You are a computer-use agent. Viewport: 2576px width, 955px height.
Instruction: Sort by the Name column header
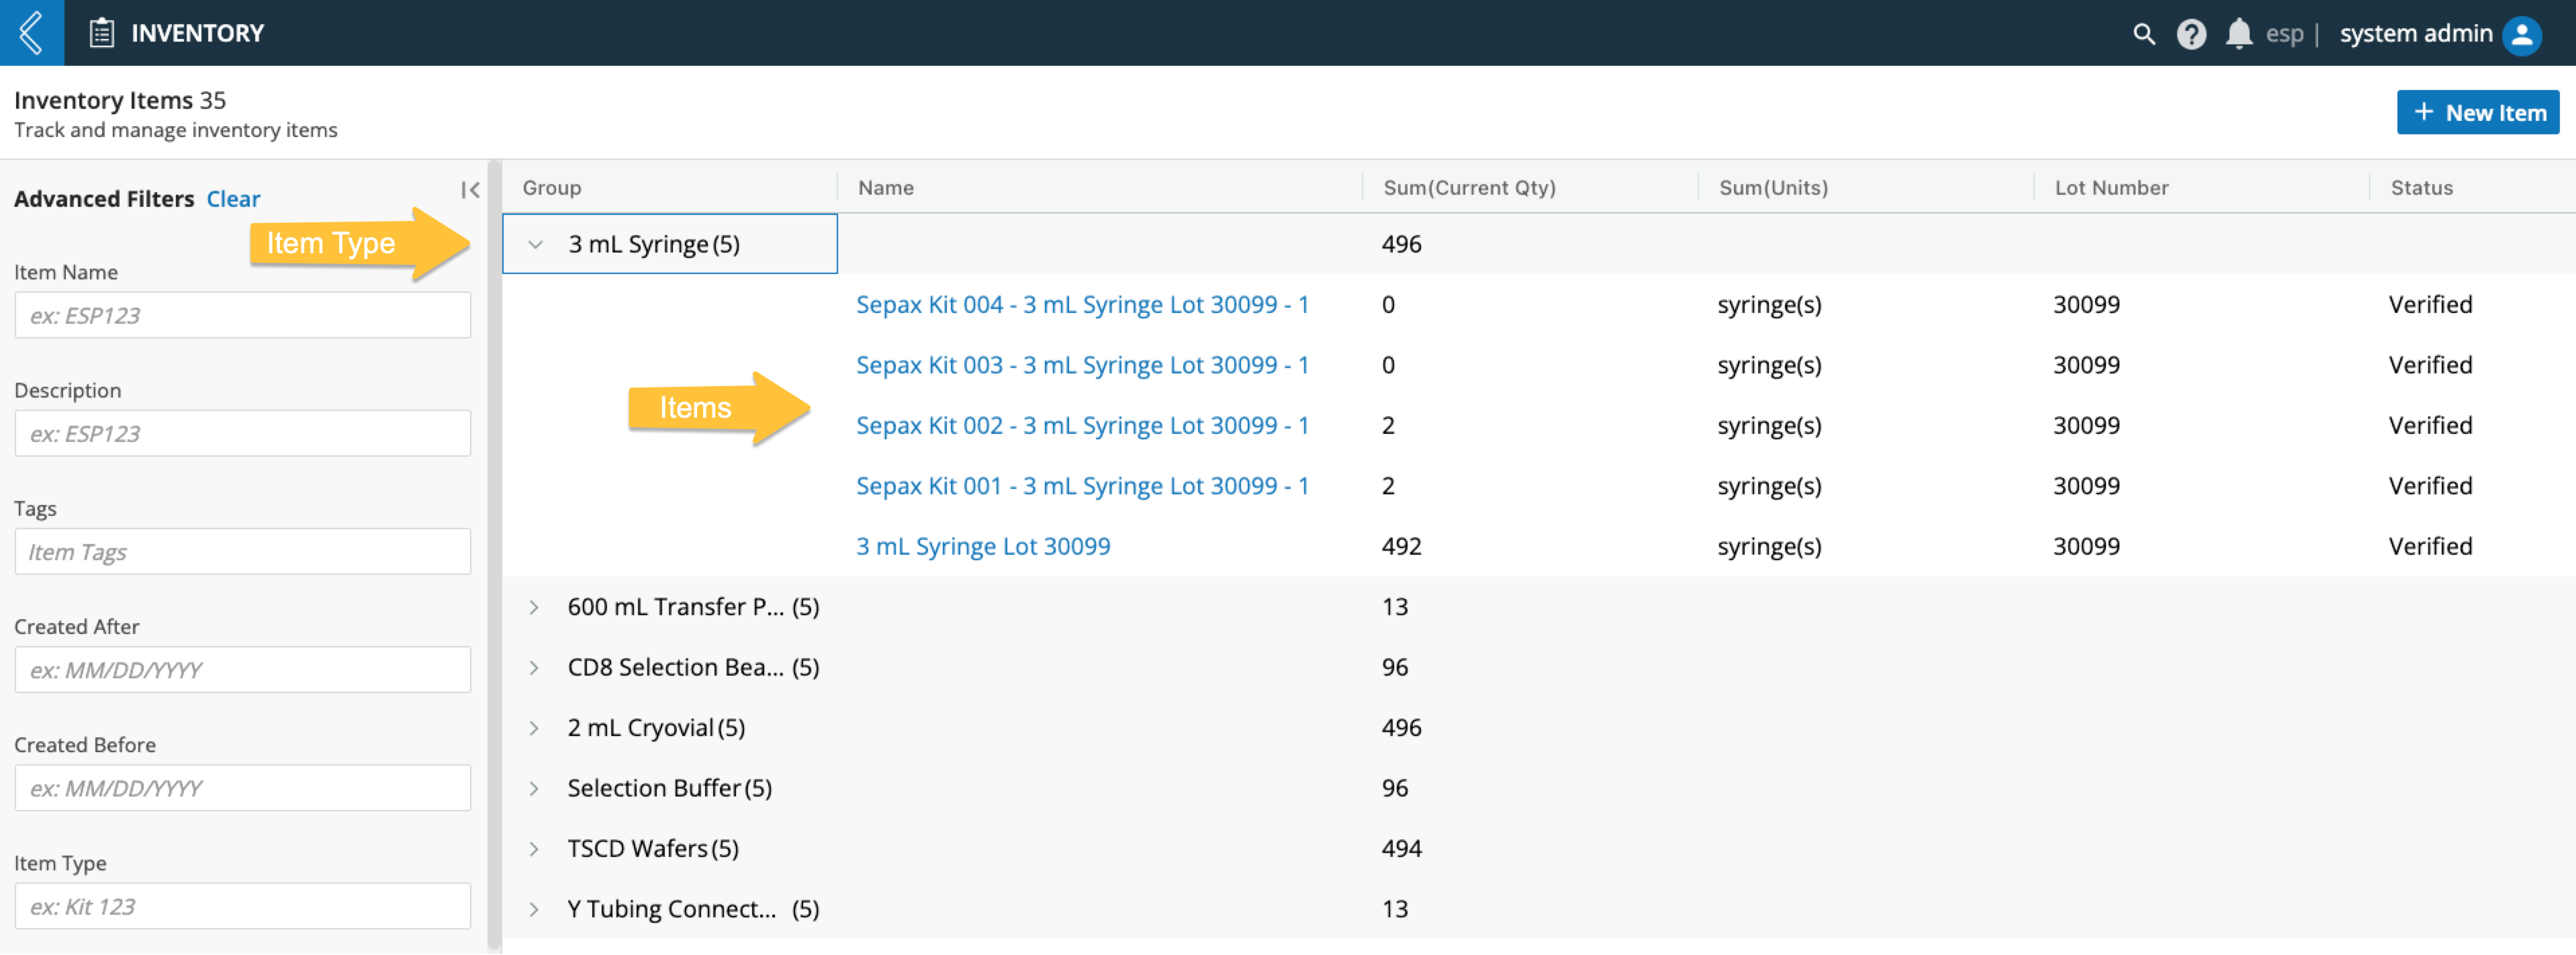coord(885,188)
